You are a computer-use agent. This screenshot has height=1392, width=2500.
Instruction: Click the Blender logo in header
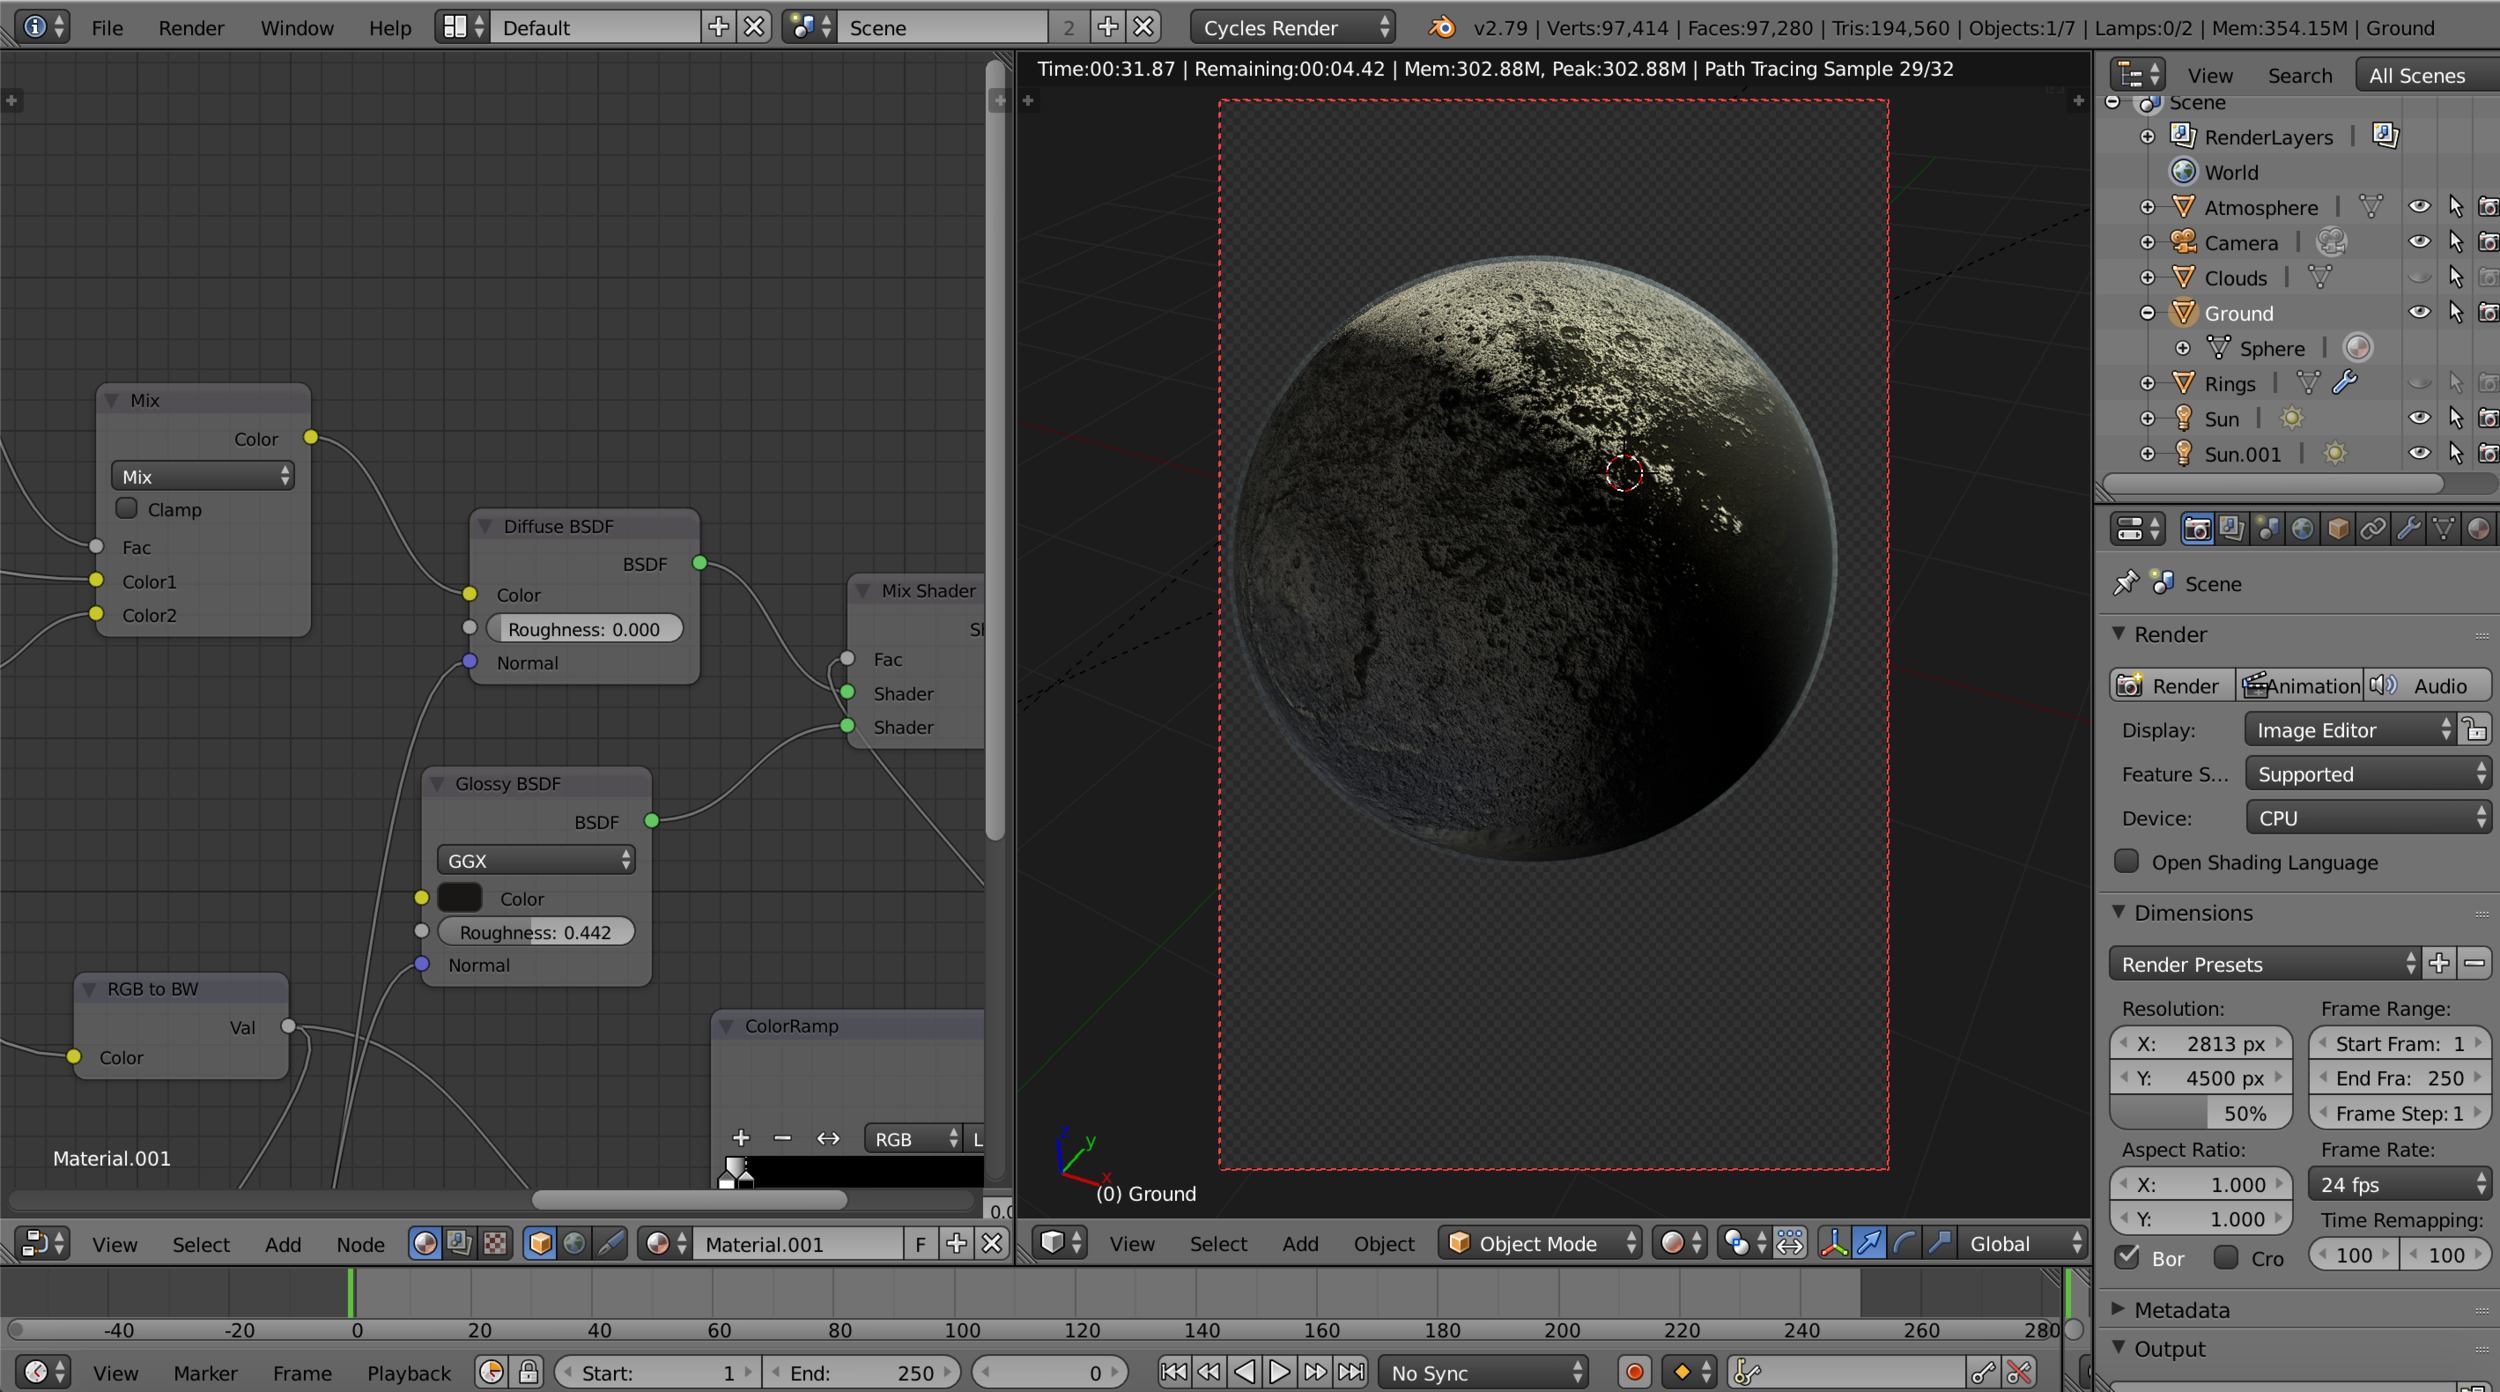pos(1442,27)
